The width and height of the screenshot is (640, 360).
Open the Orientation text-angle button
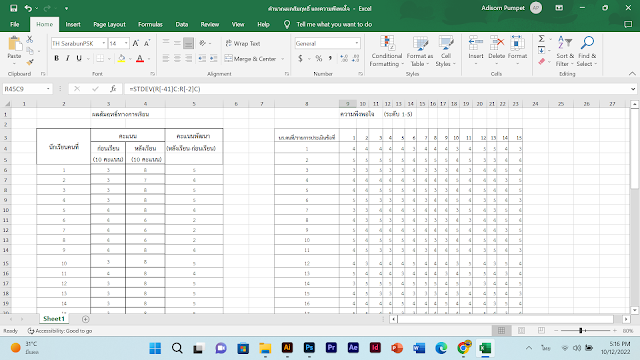pos(203,43)
